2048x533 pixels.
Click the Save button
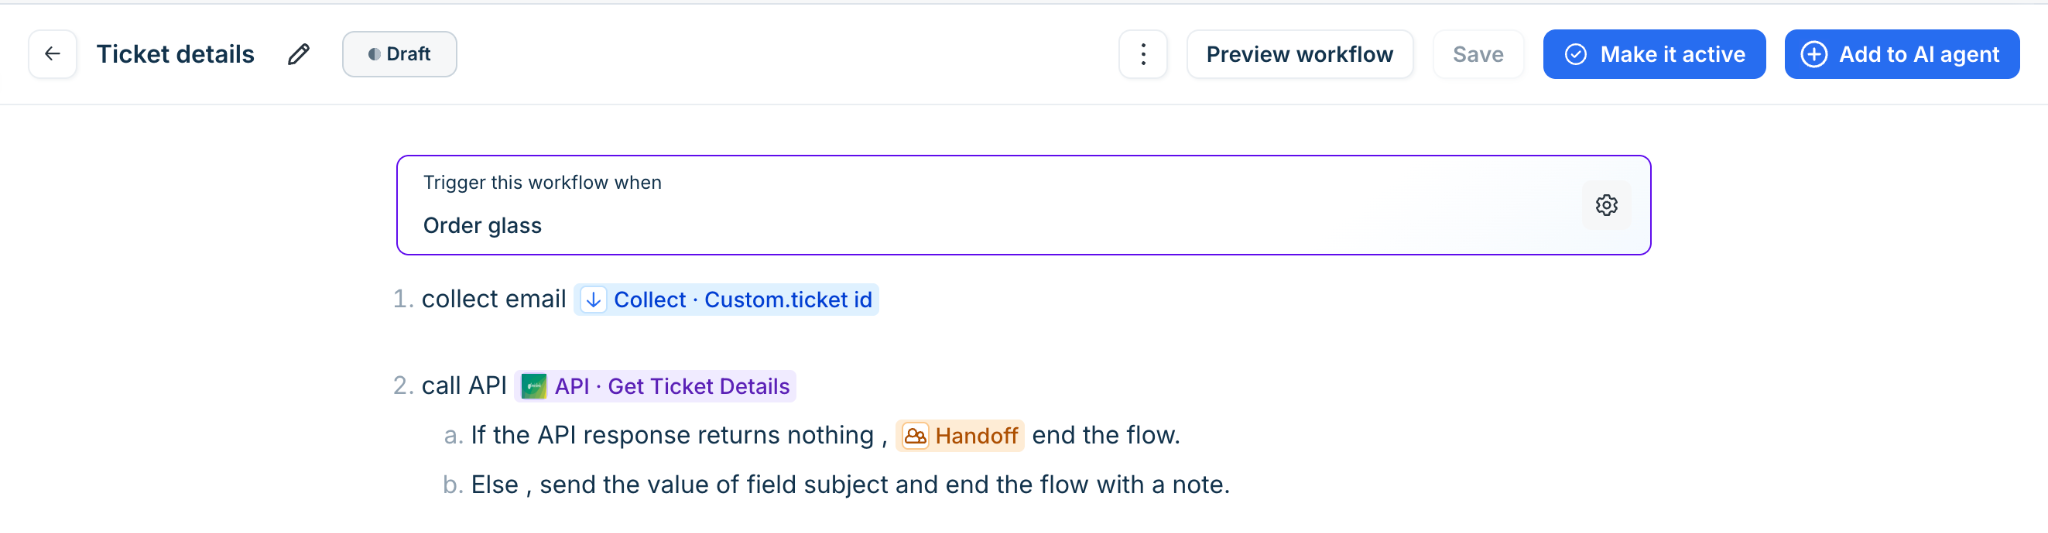(1477, 54)
